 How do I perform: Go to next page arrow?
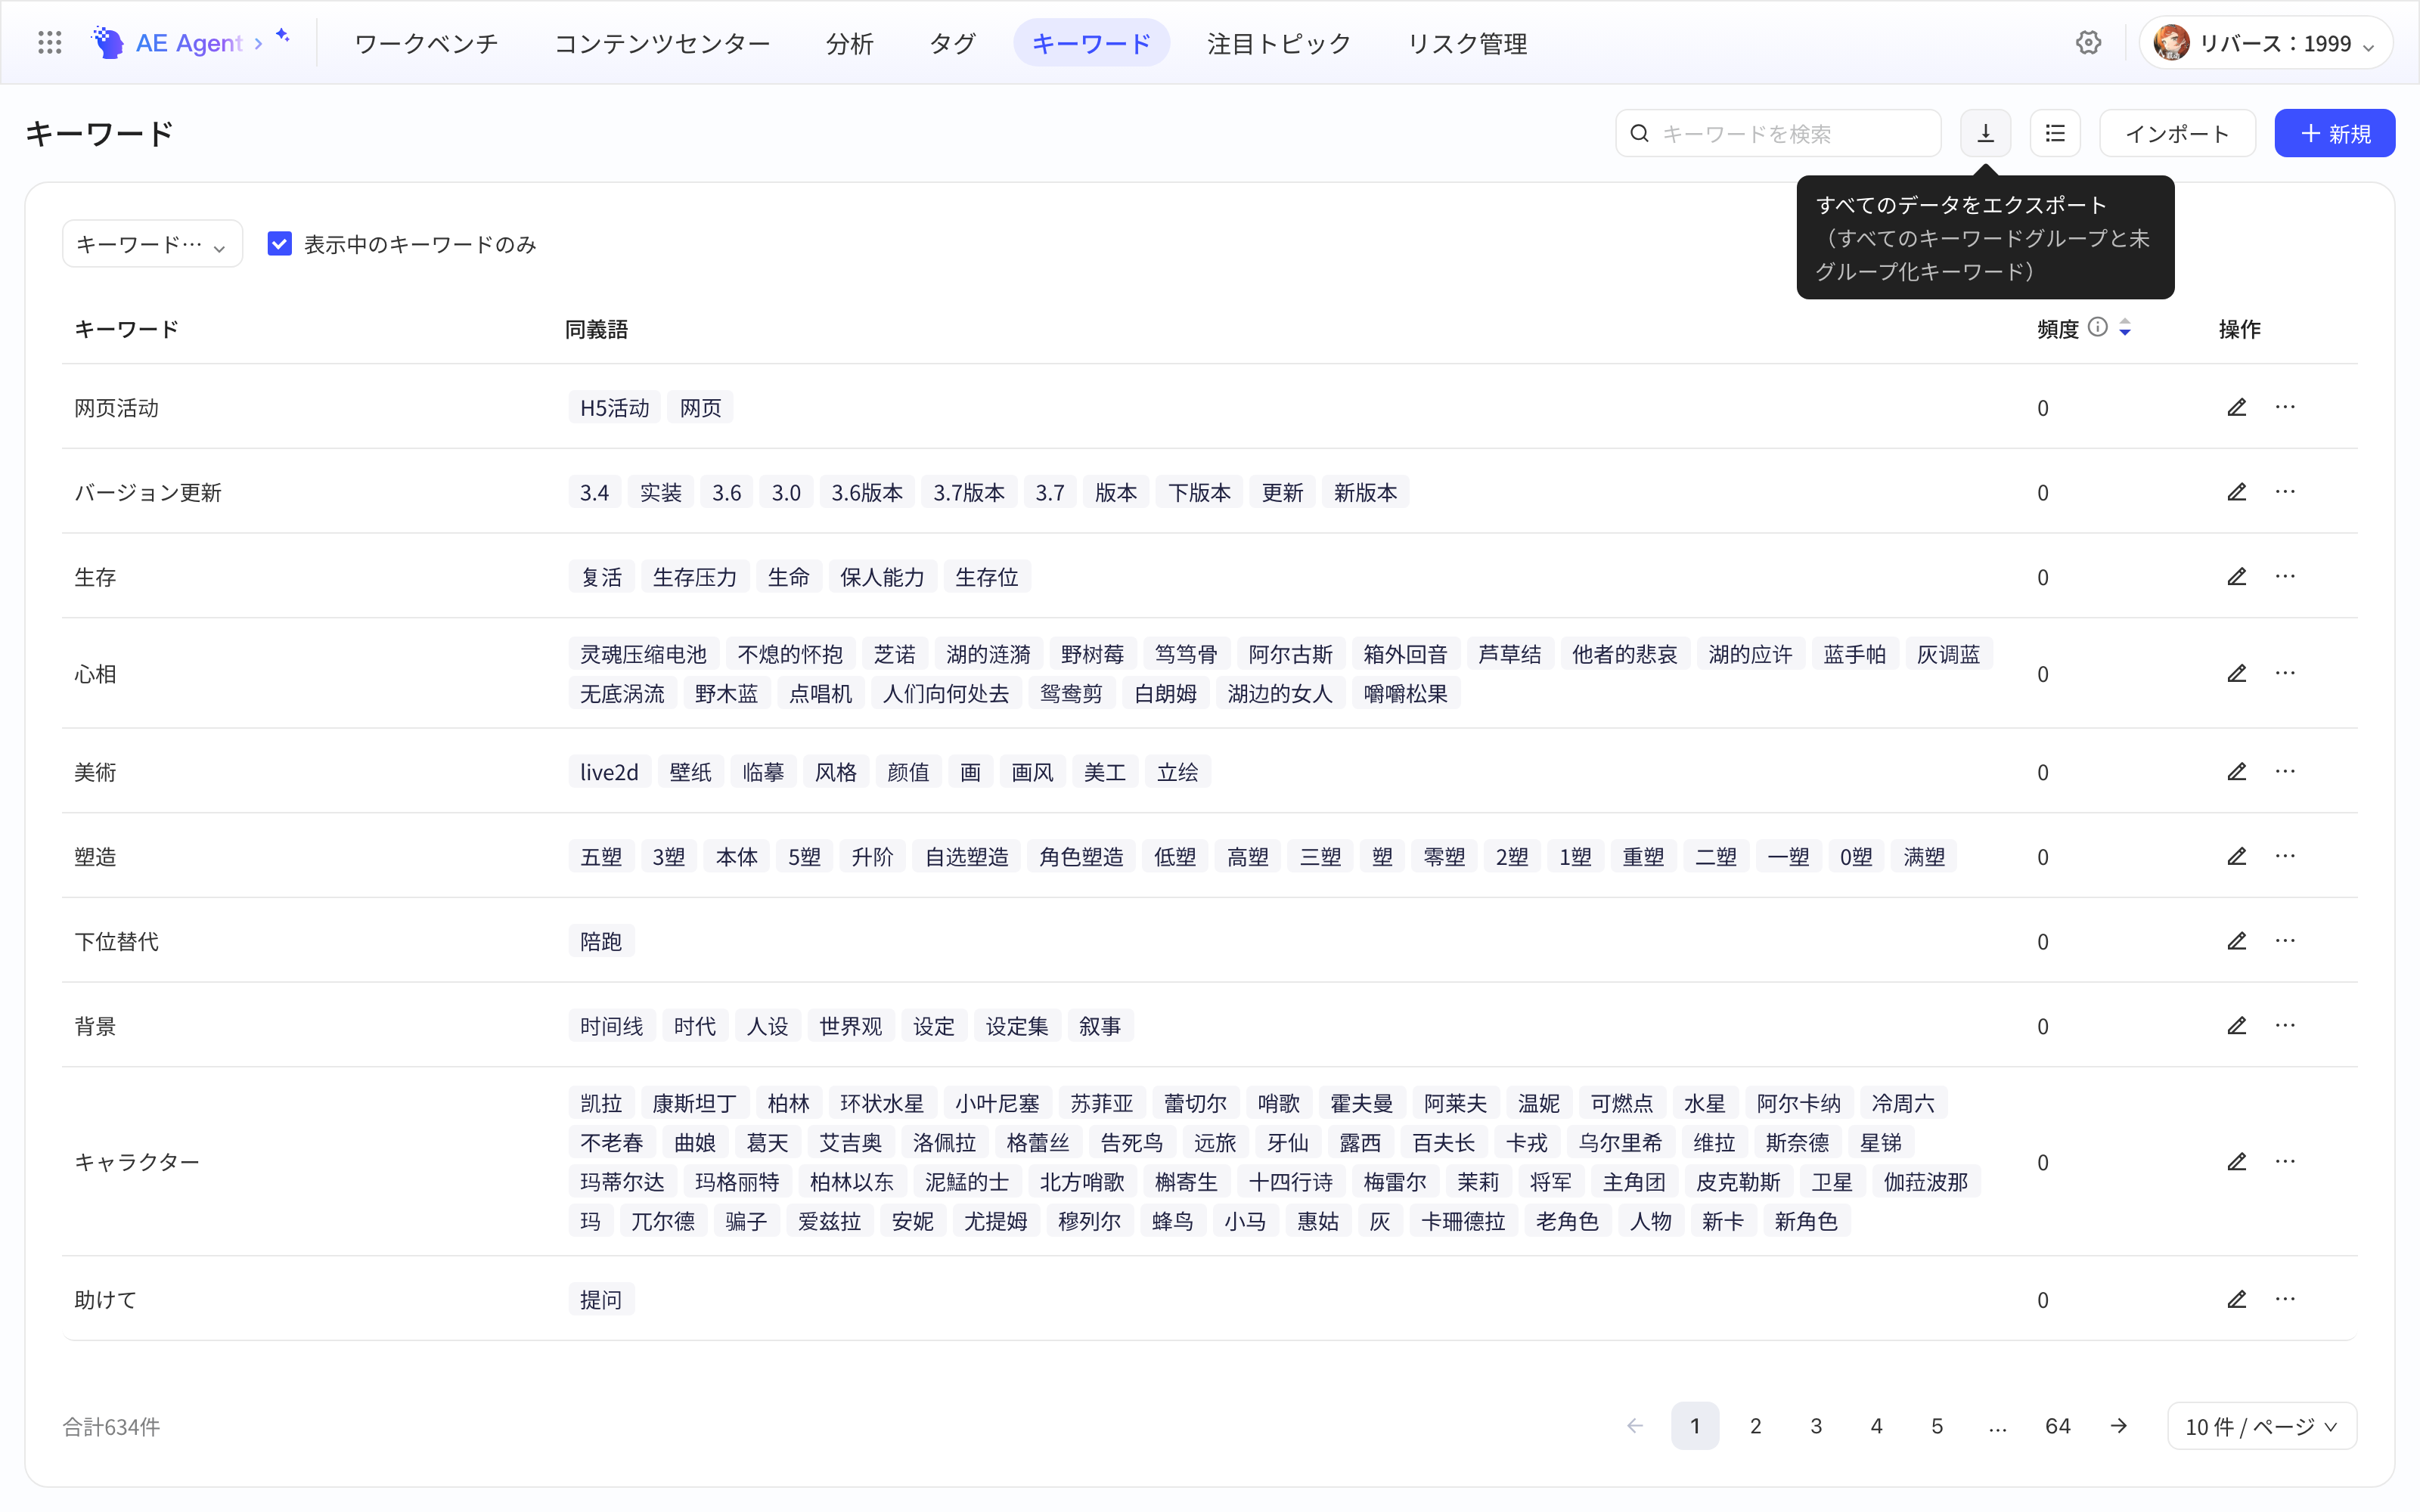[x=2119, y=1426]
